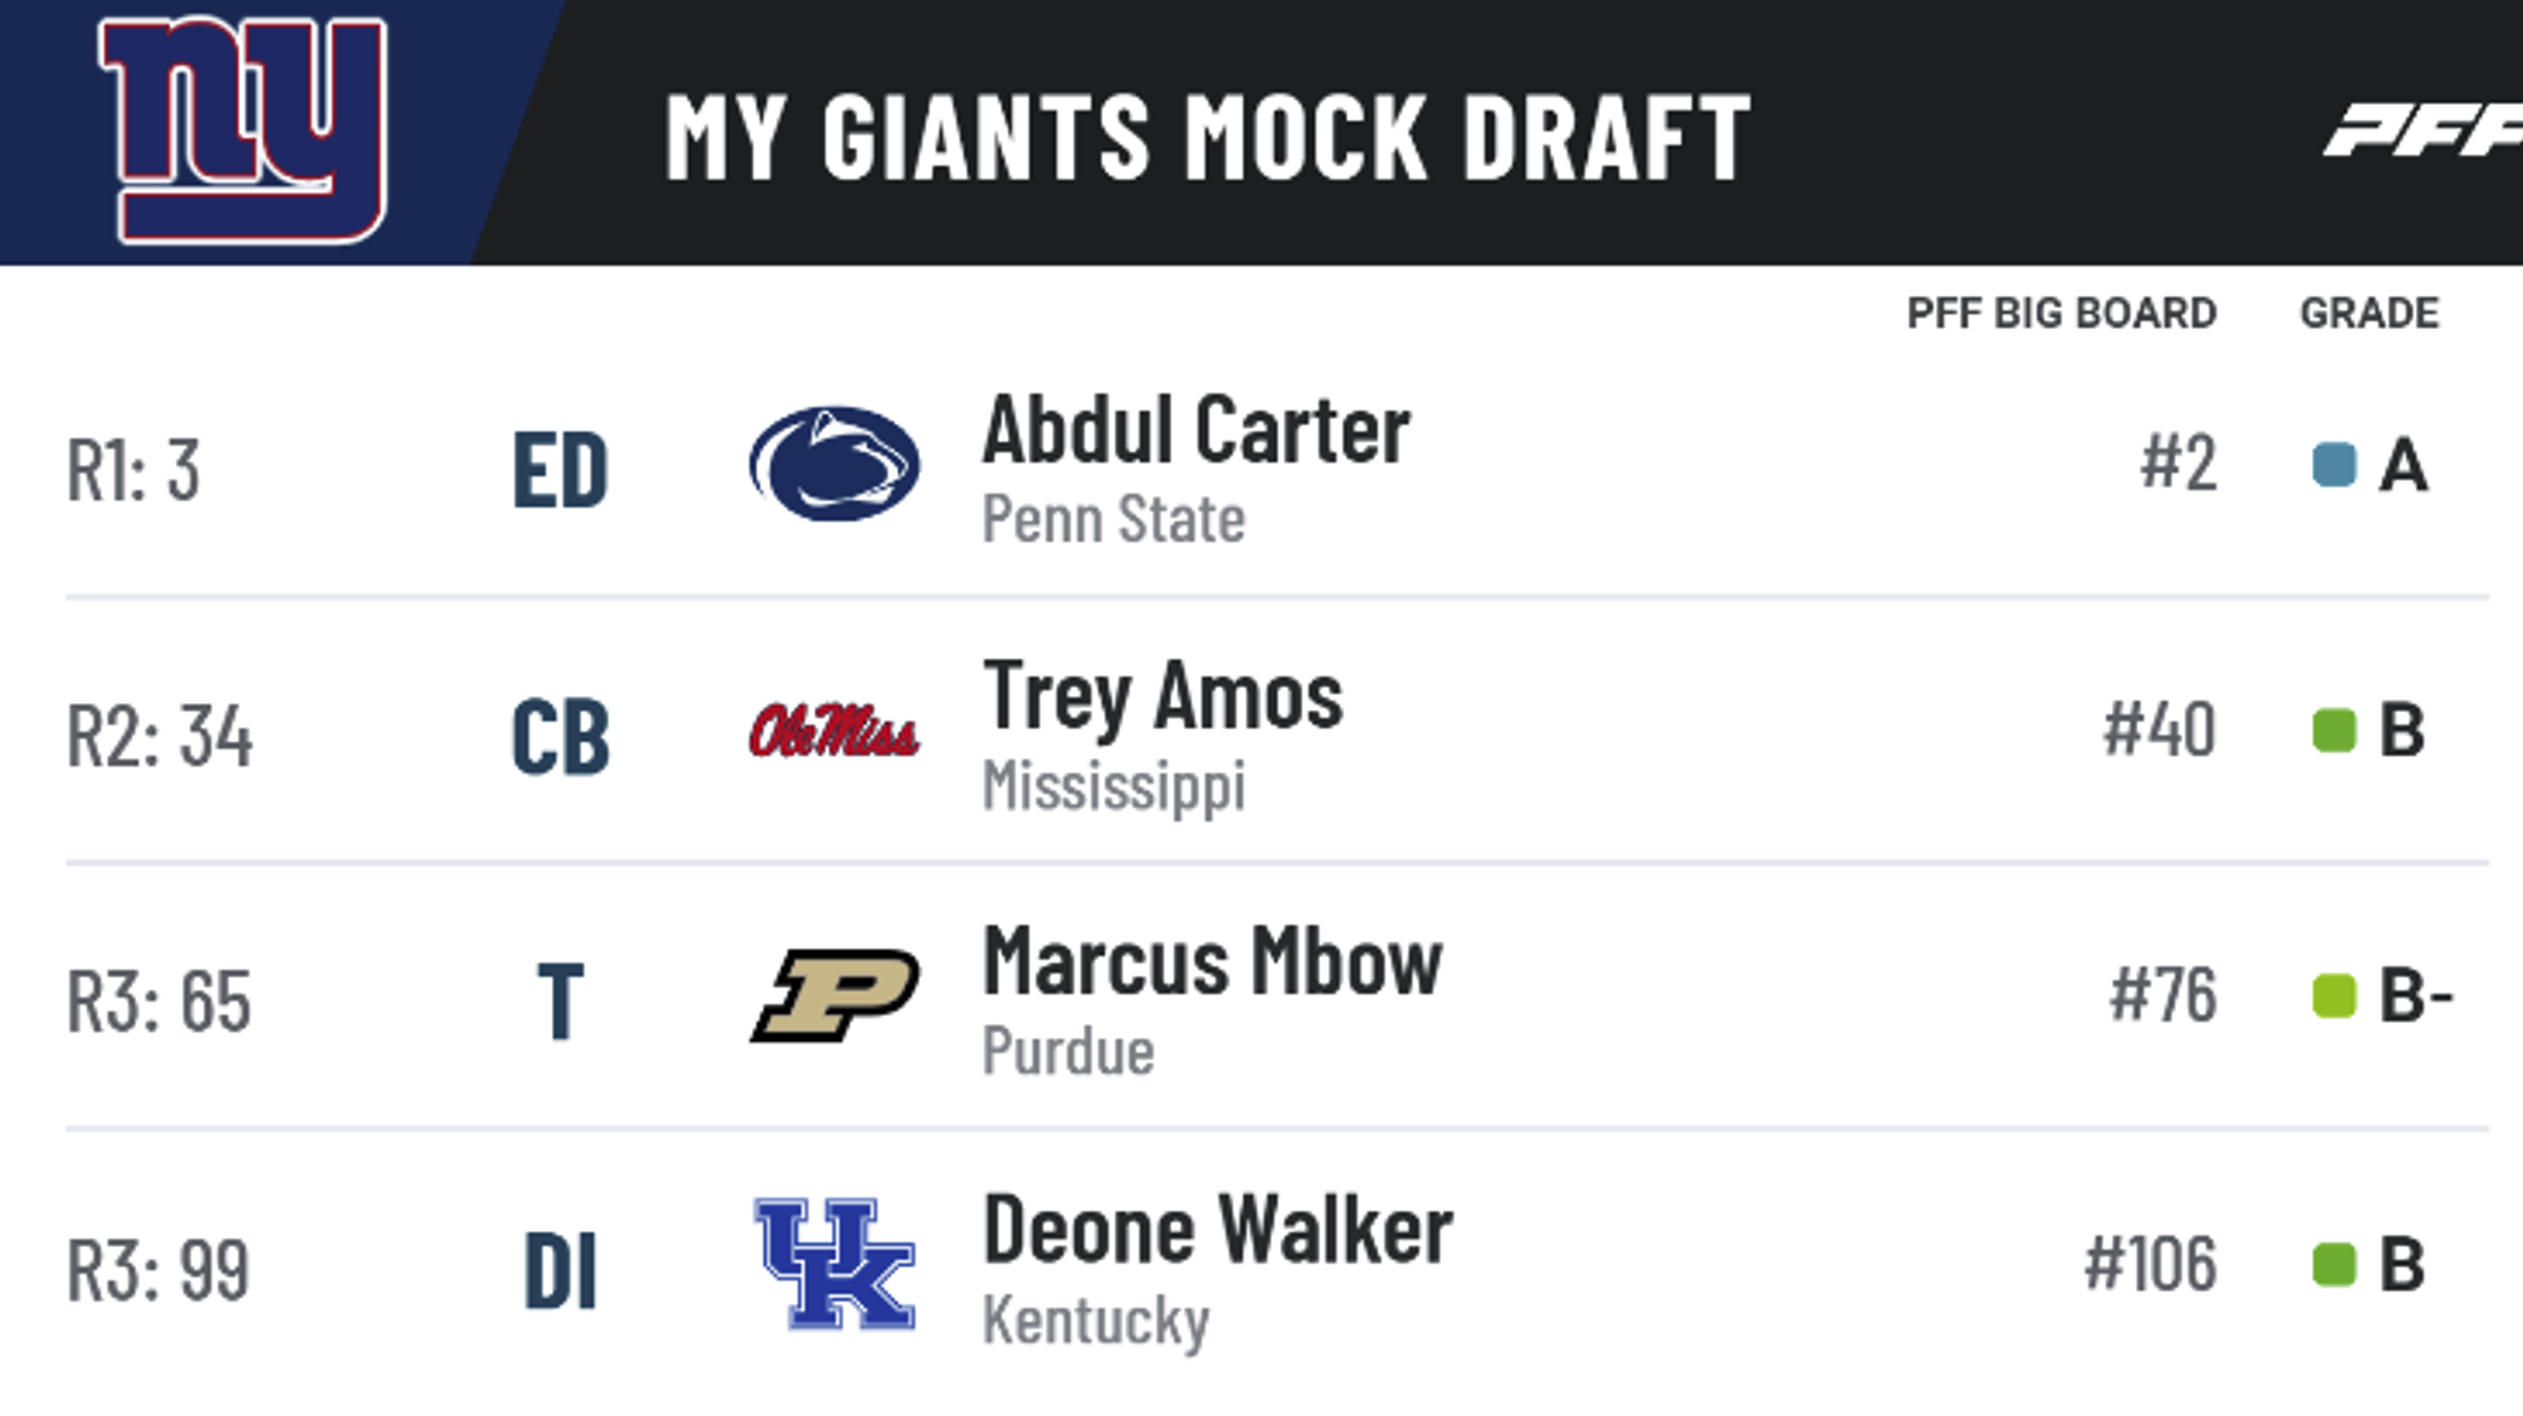Click the Ole Miss logo
Screen dimensions: 2523x1416
(x=834, y=730)
